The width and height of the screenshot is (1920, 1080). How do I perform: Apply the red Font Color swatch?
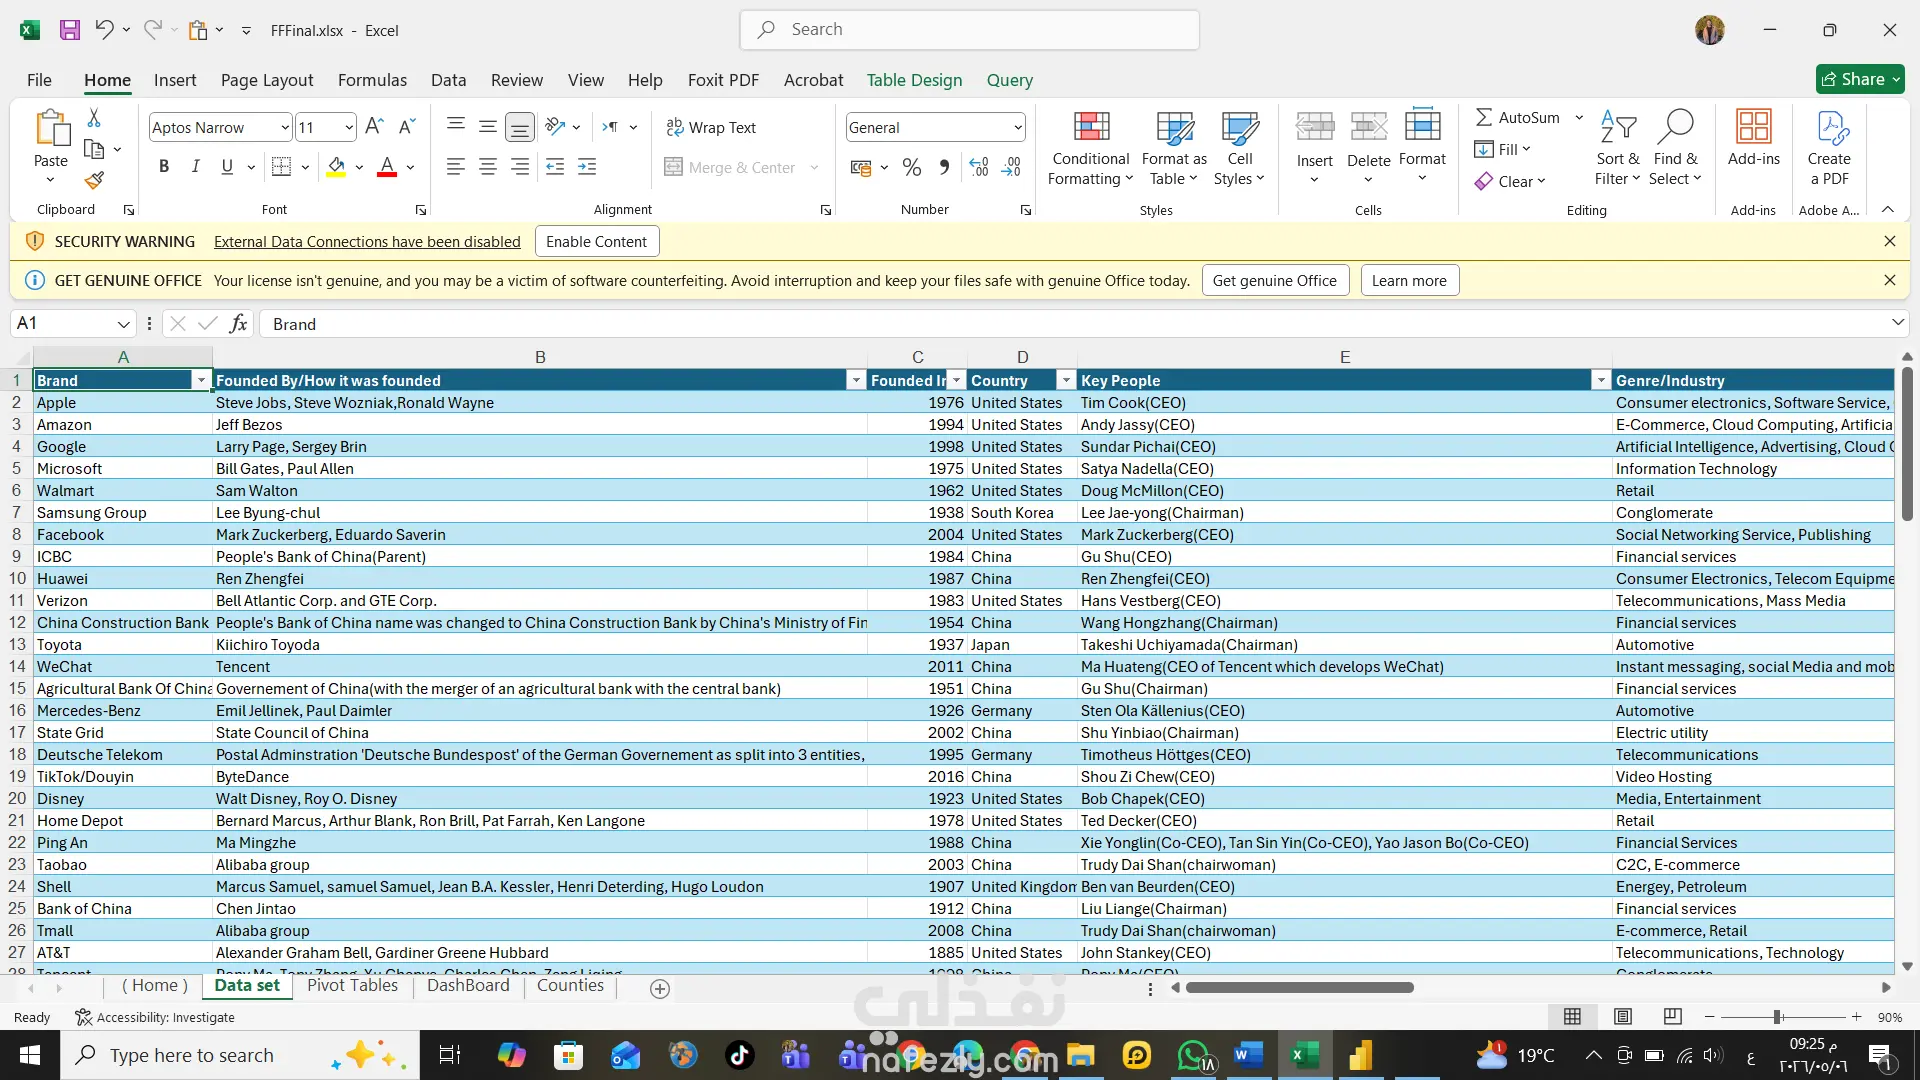pyautogui.click(x=387, y=167)
